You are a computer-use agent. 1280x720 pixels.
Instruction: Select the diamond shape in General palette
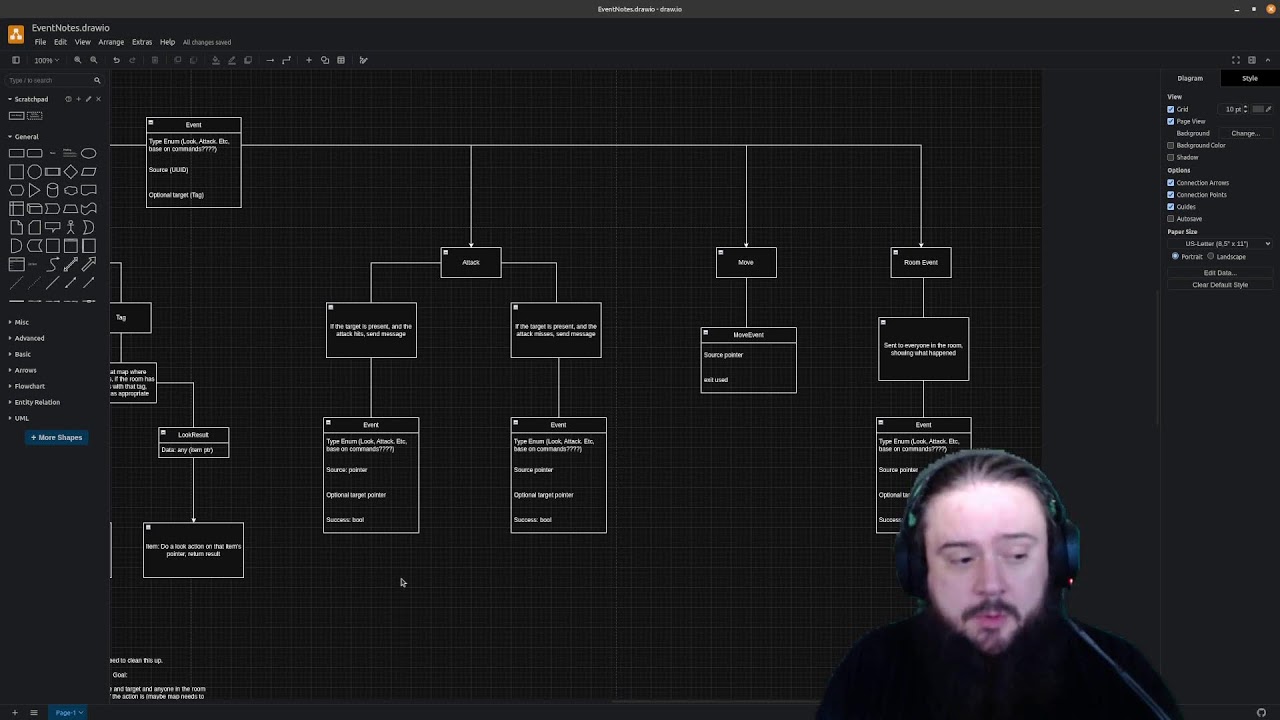point(70,171)
